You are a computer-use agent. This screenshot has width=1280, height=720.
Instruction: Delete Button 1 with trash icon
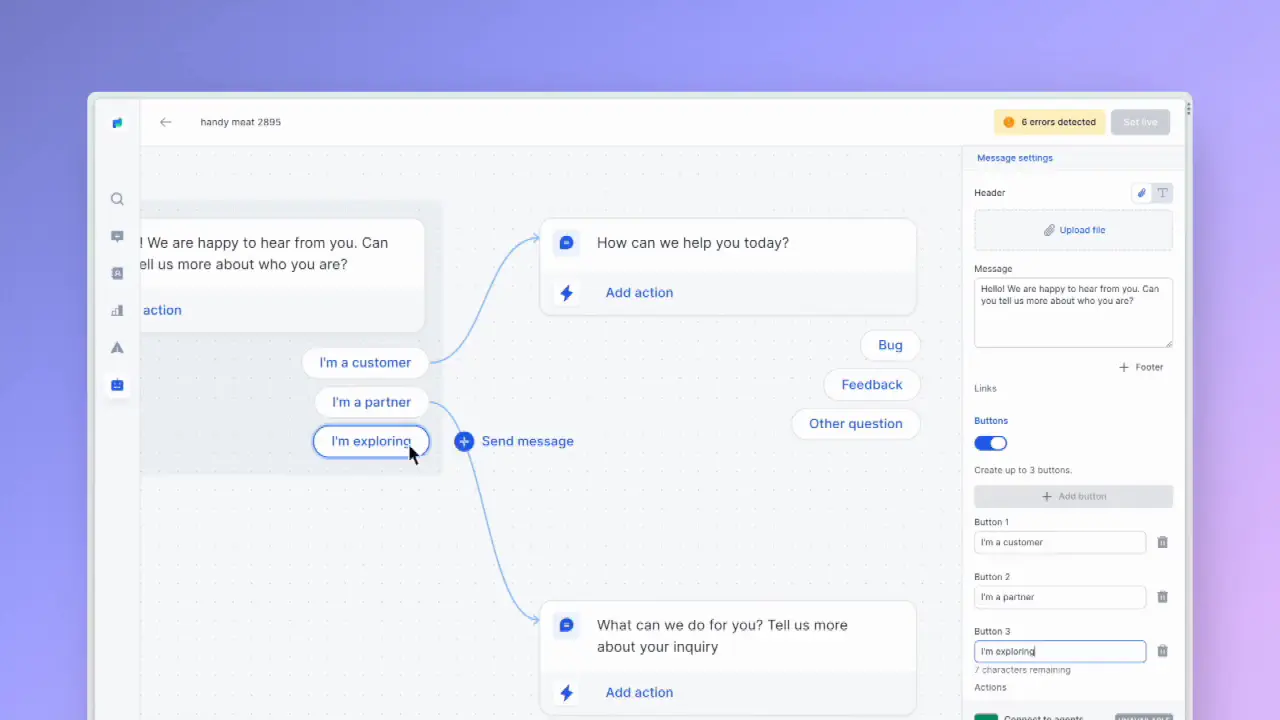click(1162, 542)
